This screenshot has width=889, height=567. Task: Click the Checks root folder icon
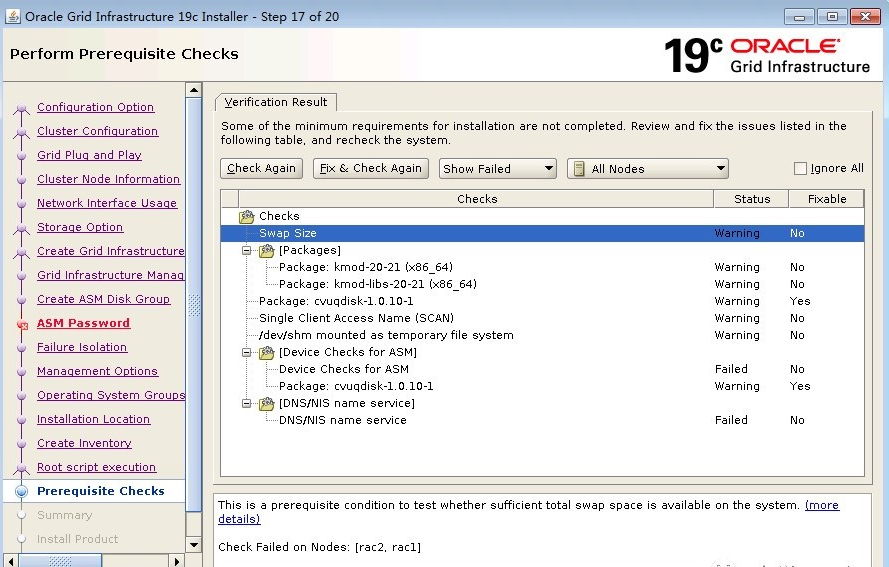247,216
